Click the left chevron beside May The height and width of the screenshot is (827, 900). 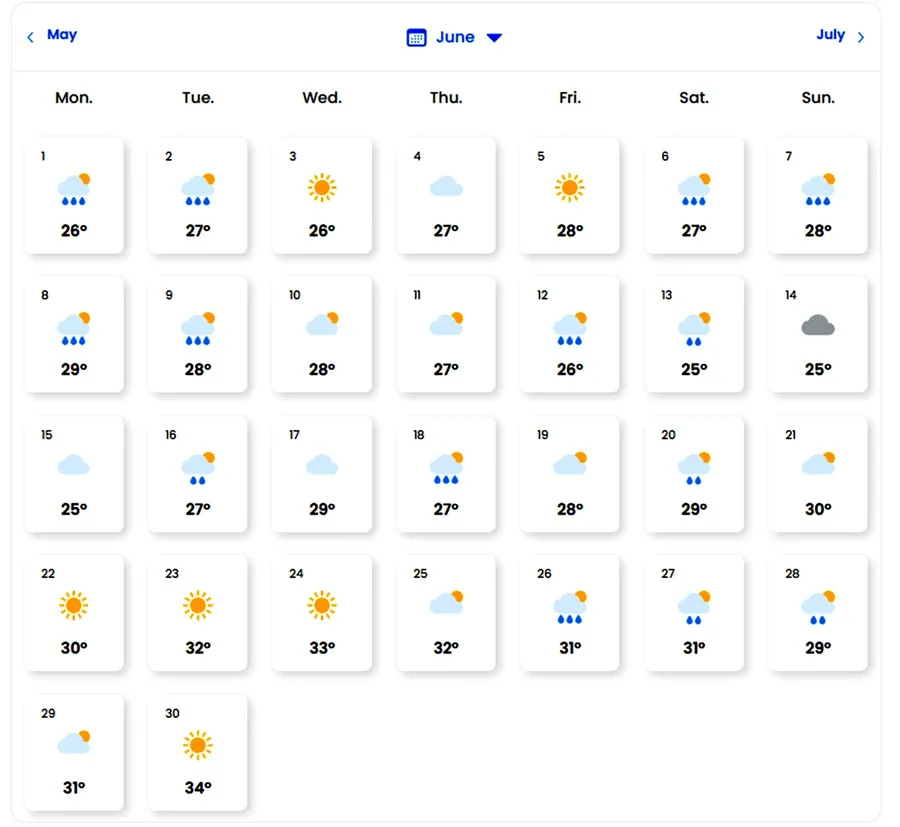pos(30,37)
